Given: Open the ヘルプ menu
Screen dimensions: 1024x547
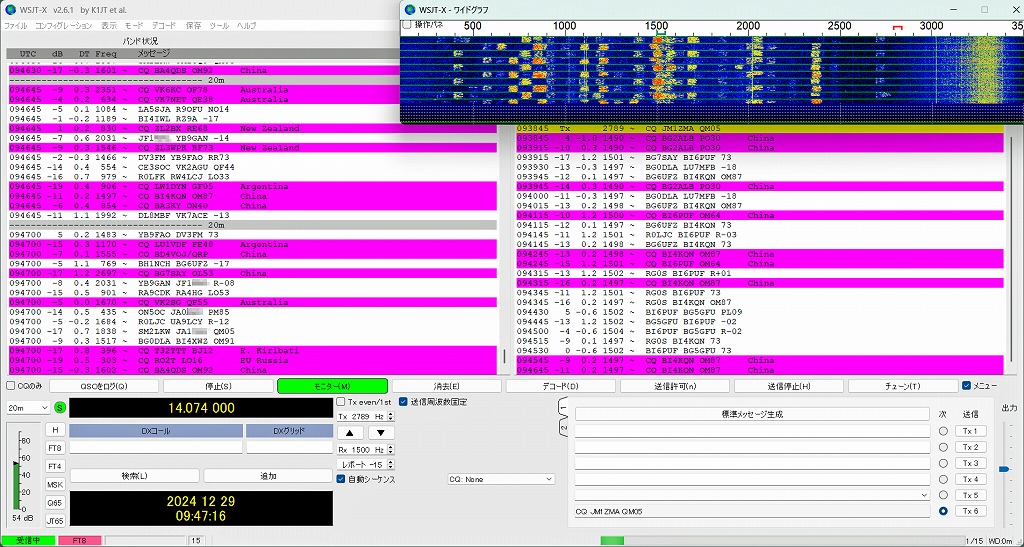Looking at the screenshot, I should click(246, 26).
